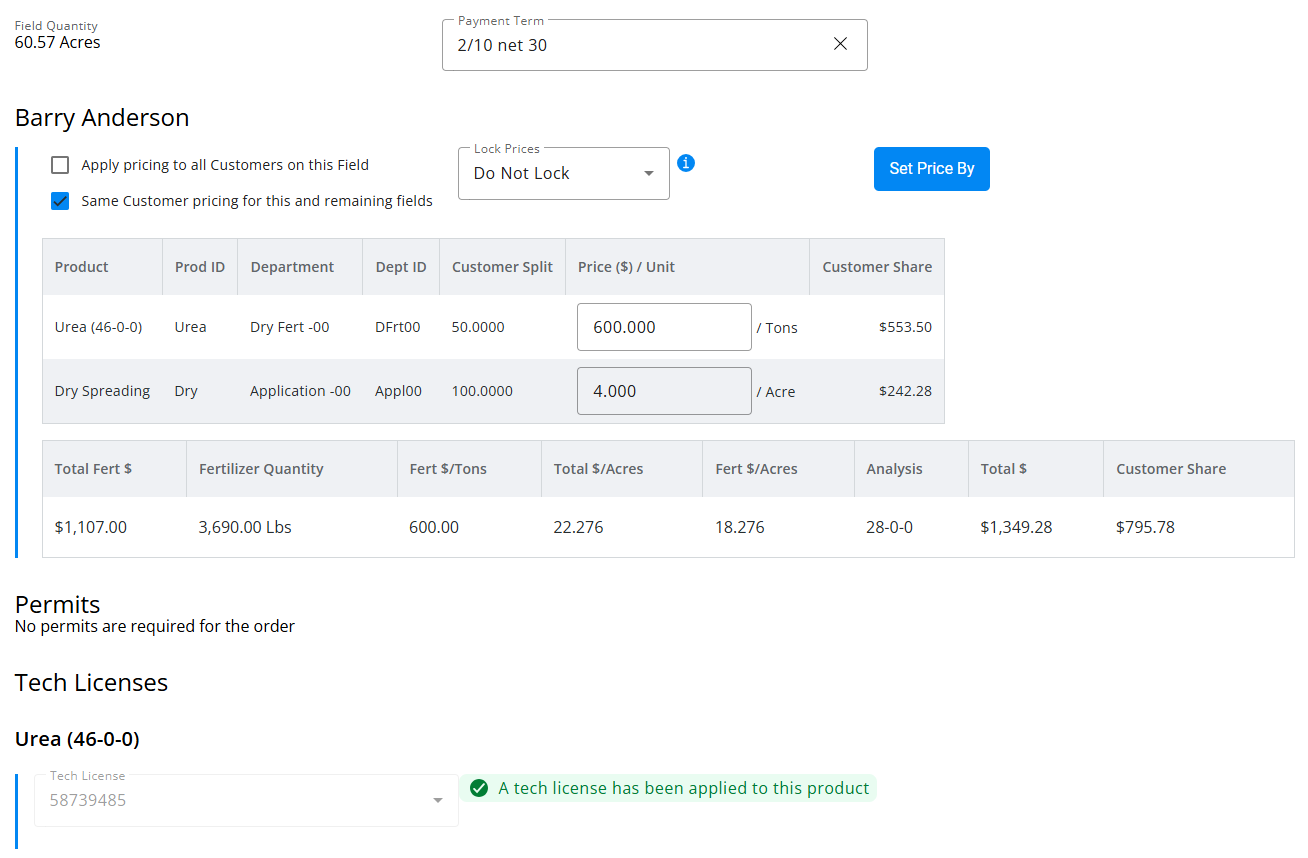Click the Customer Split column header
The image size is (1308, 858).
pyautogui.click(x=502, y=267)
